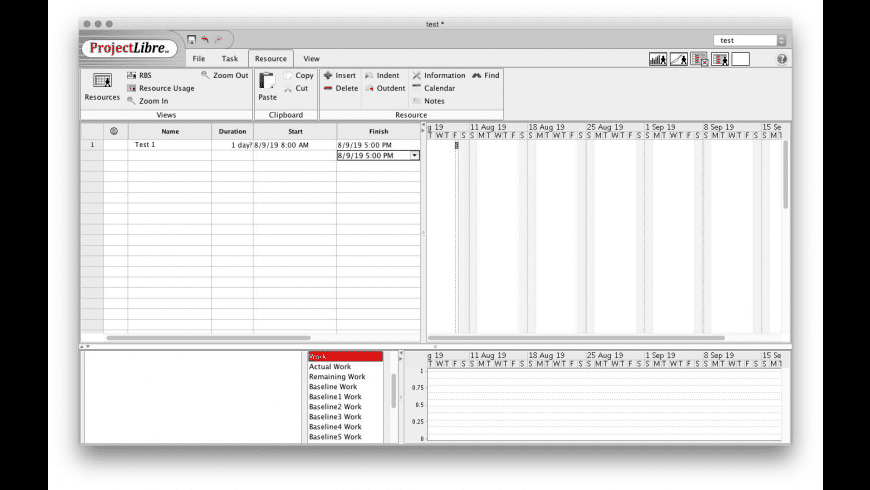Open the resource Calendar
This screenshot has height=490, width=870.
433,88
